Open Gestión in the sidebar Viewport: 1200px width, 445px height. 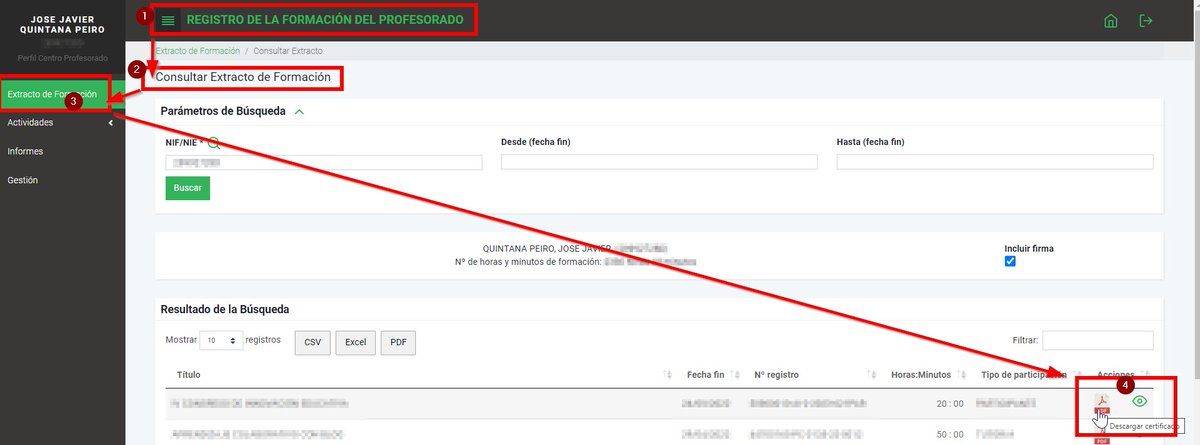[x=22, y=181]
